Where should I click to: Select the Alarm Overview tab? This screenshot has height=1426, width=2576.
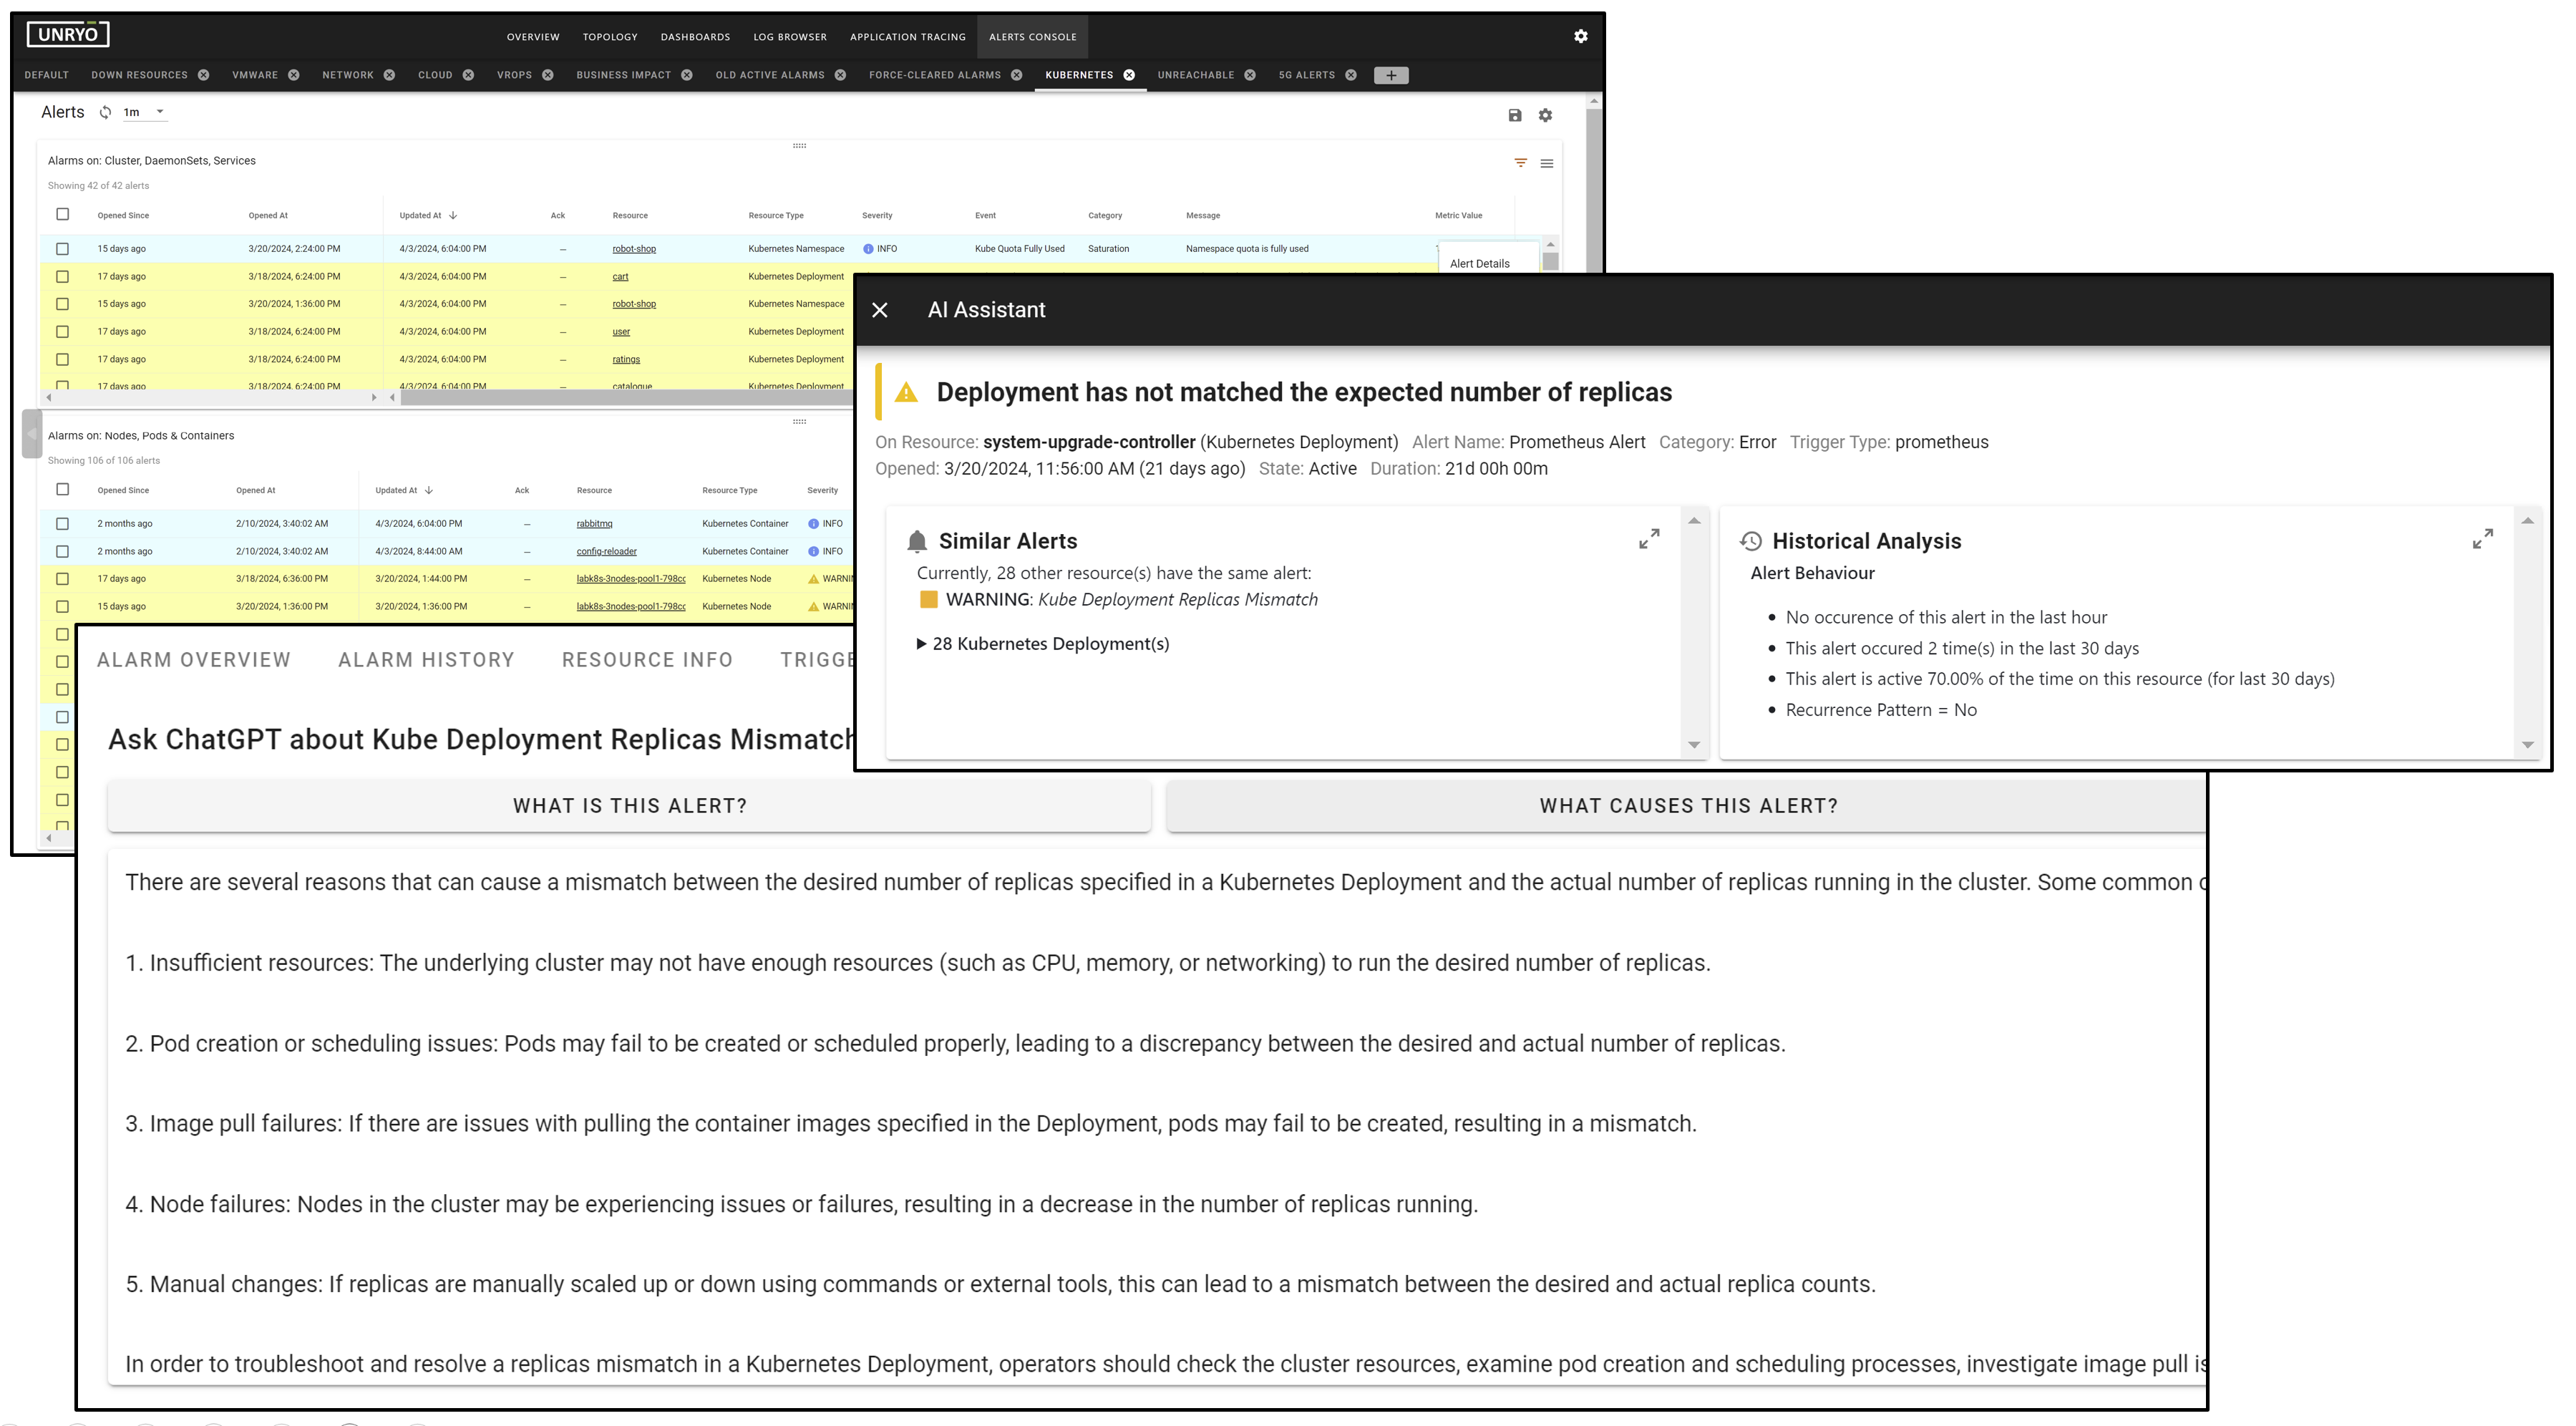click(x=194, y=660)
